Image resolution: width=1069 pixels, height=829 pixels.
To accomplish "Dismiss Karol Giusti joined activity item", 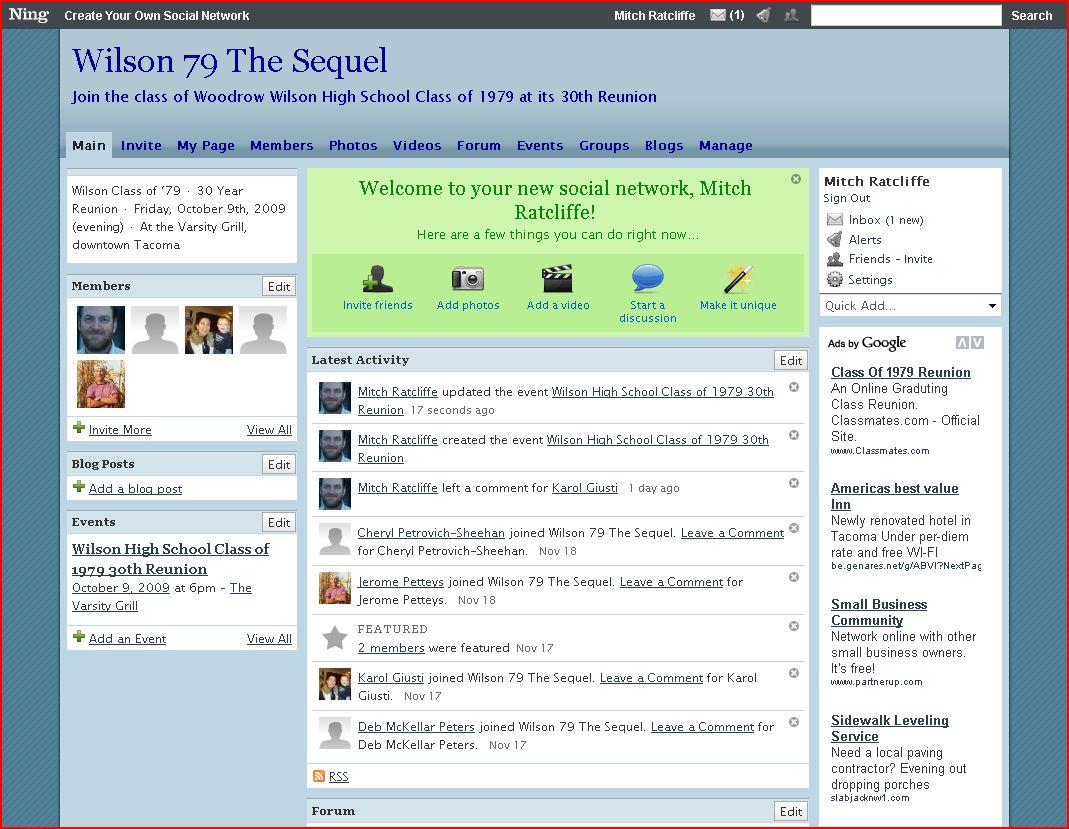I will click(794, 673).
